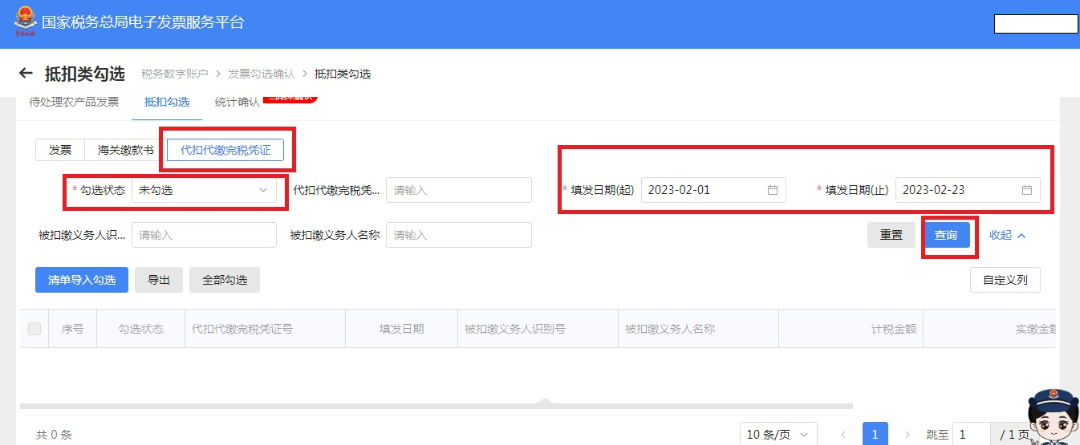Click the back arrow beside 抵扣类勾选

click(26, 73)
